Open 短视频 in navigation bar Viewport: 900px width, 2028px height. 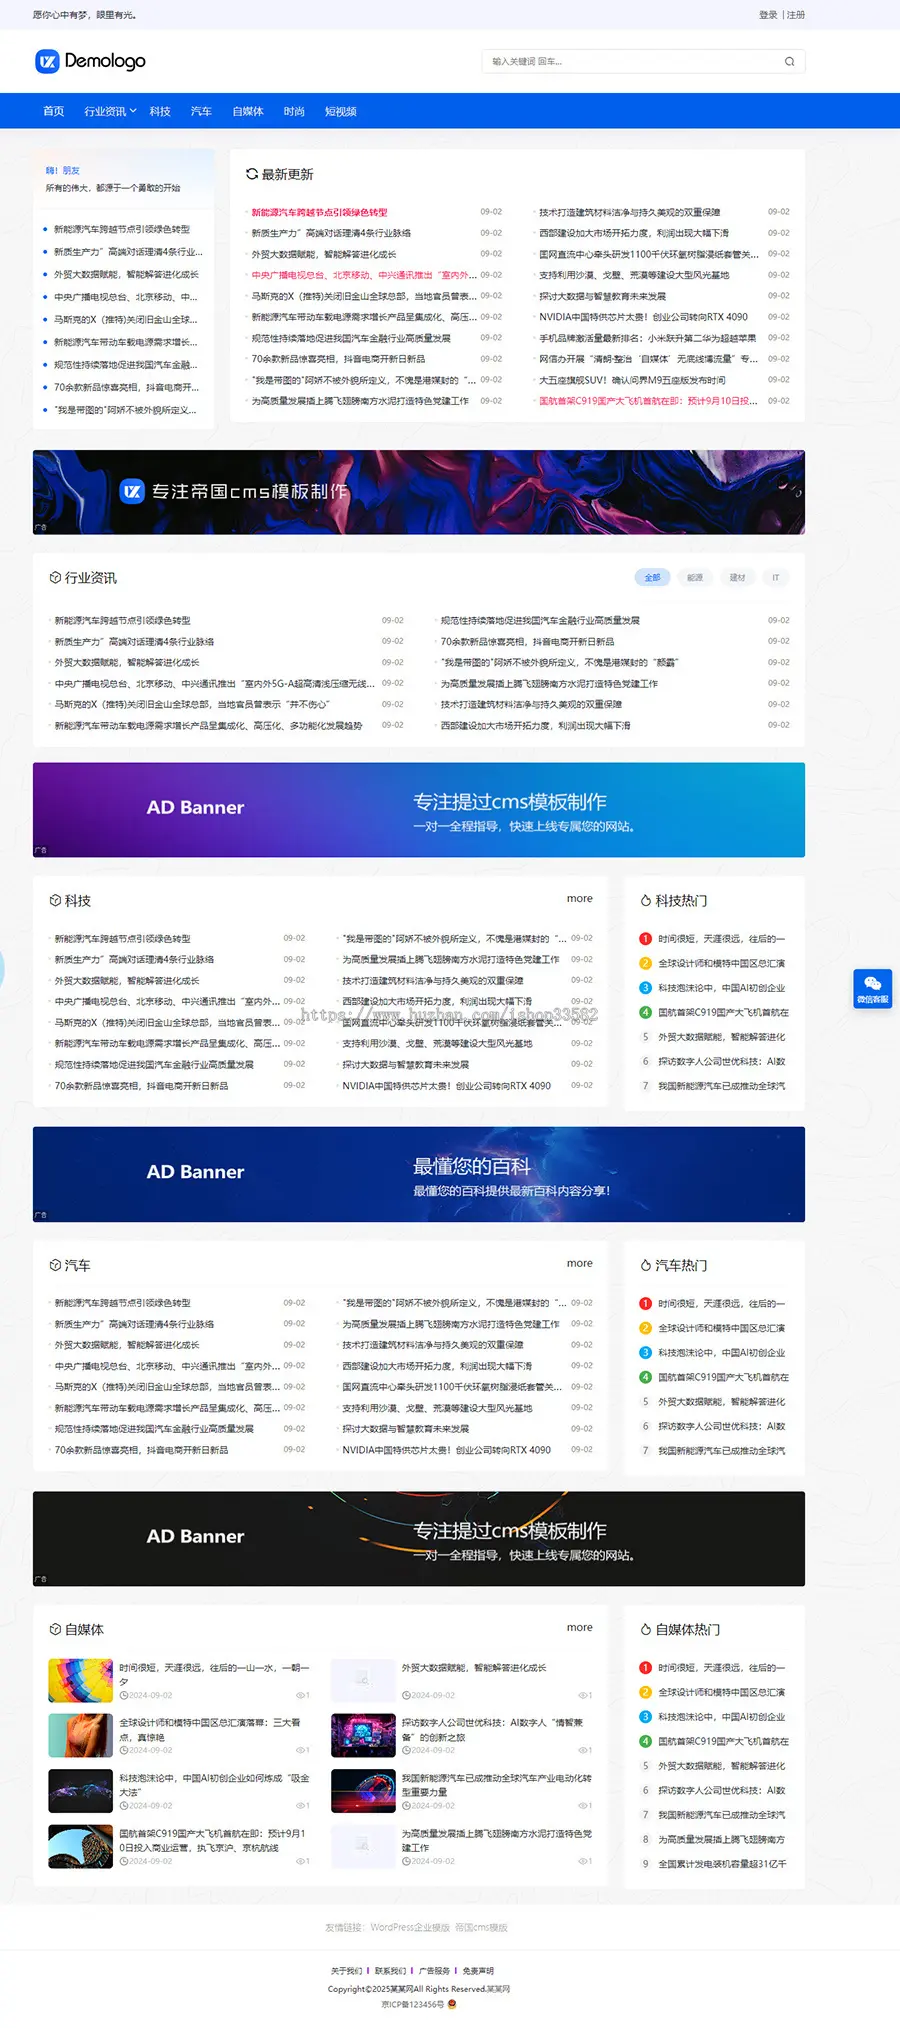[x=341, y=111]
